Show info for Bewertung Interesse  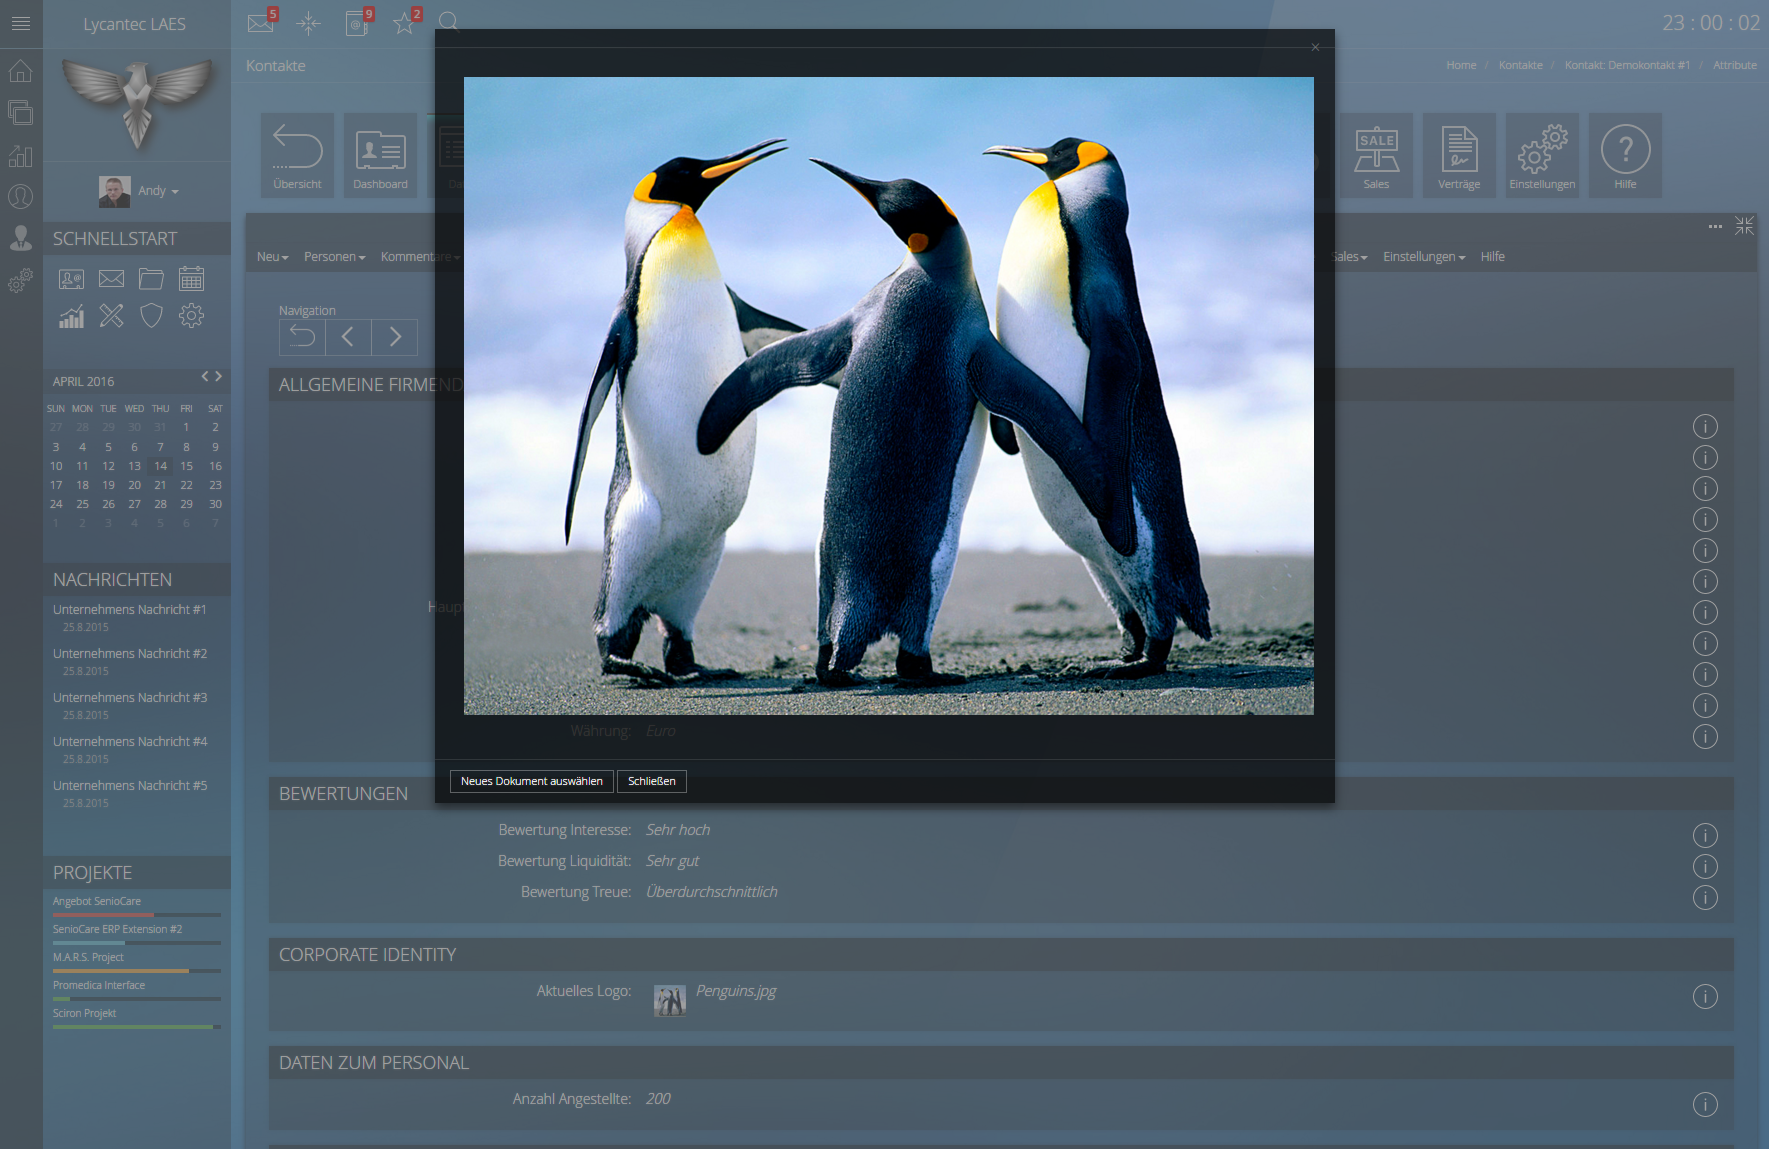tap(1705, 835)
